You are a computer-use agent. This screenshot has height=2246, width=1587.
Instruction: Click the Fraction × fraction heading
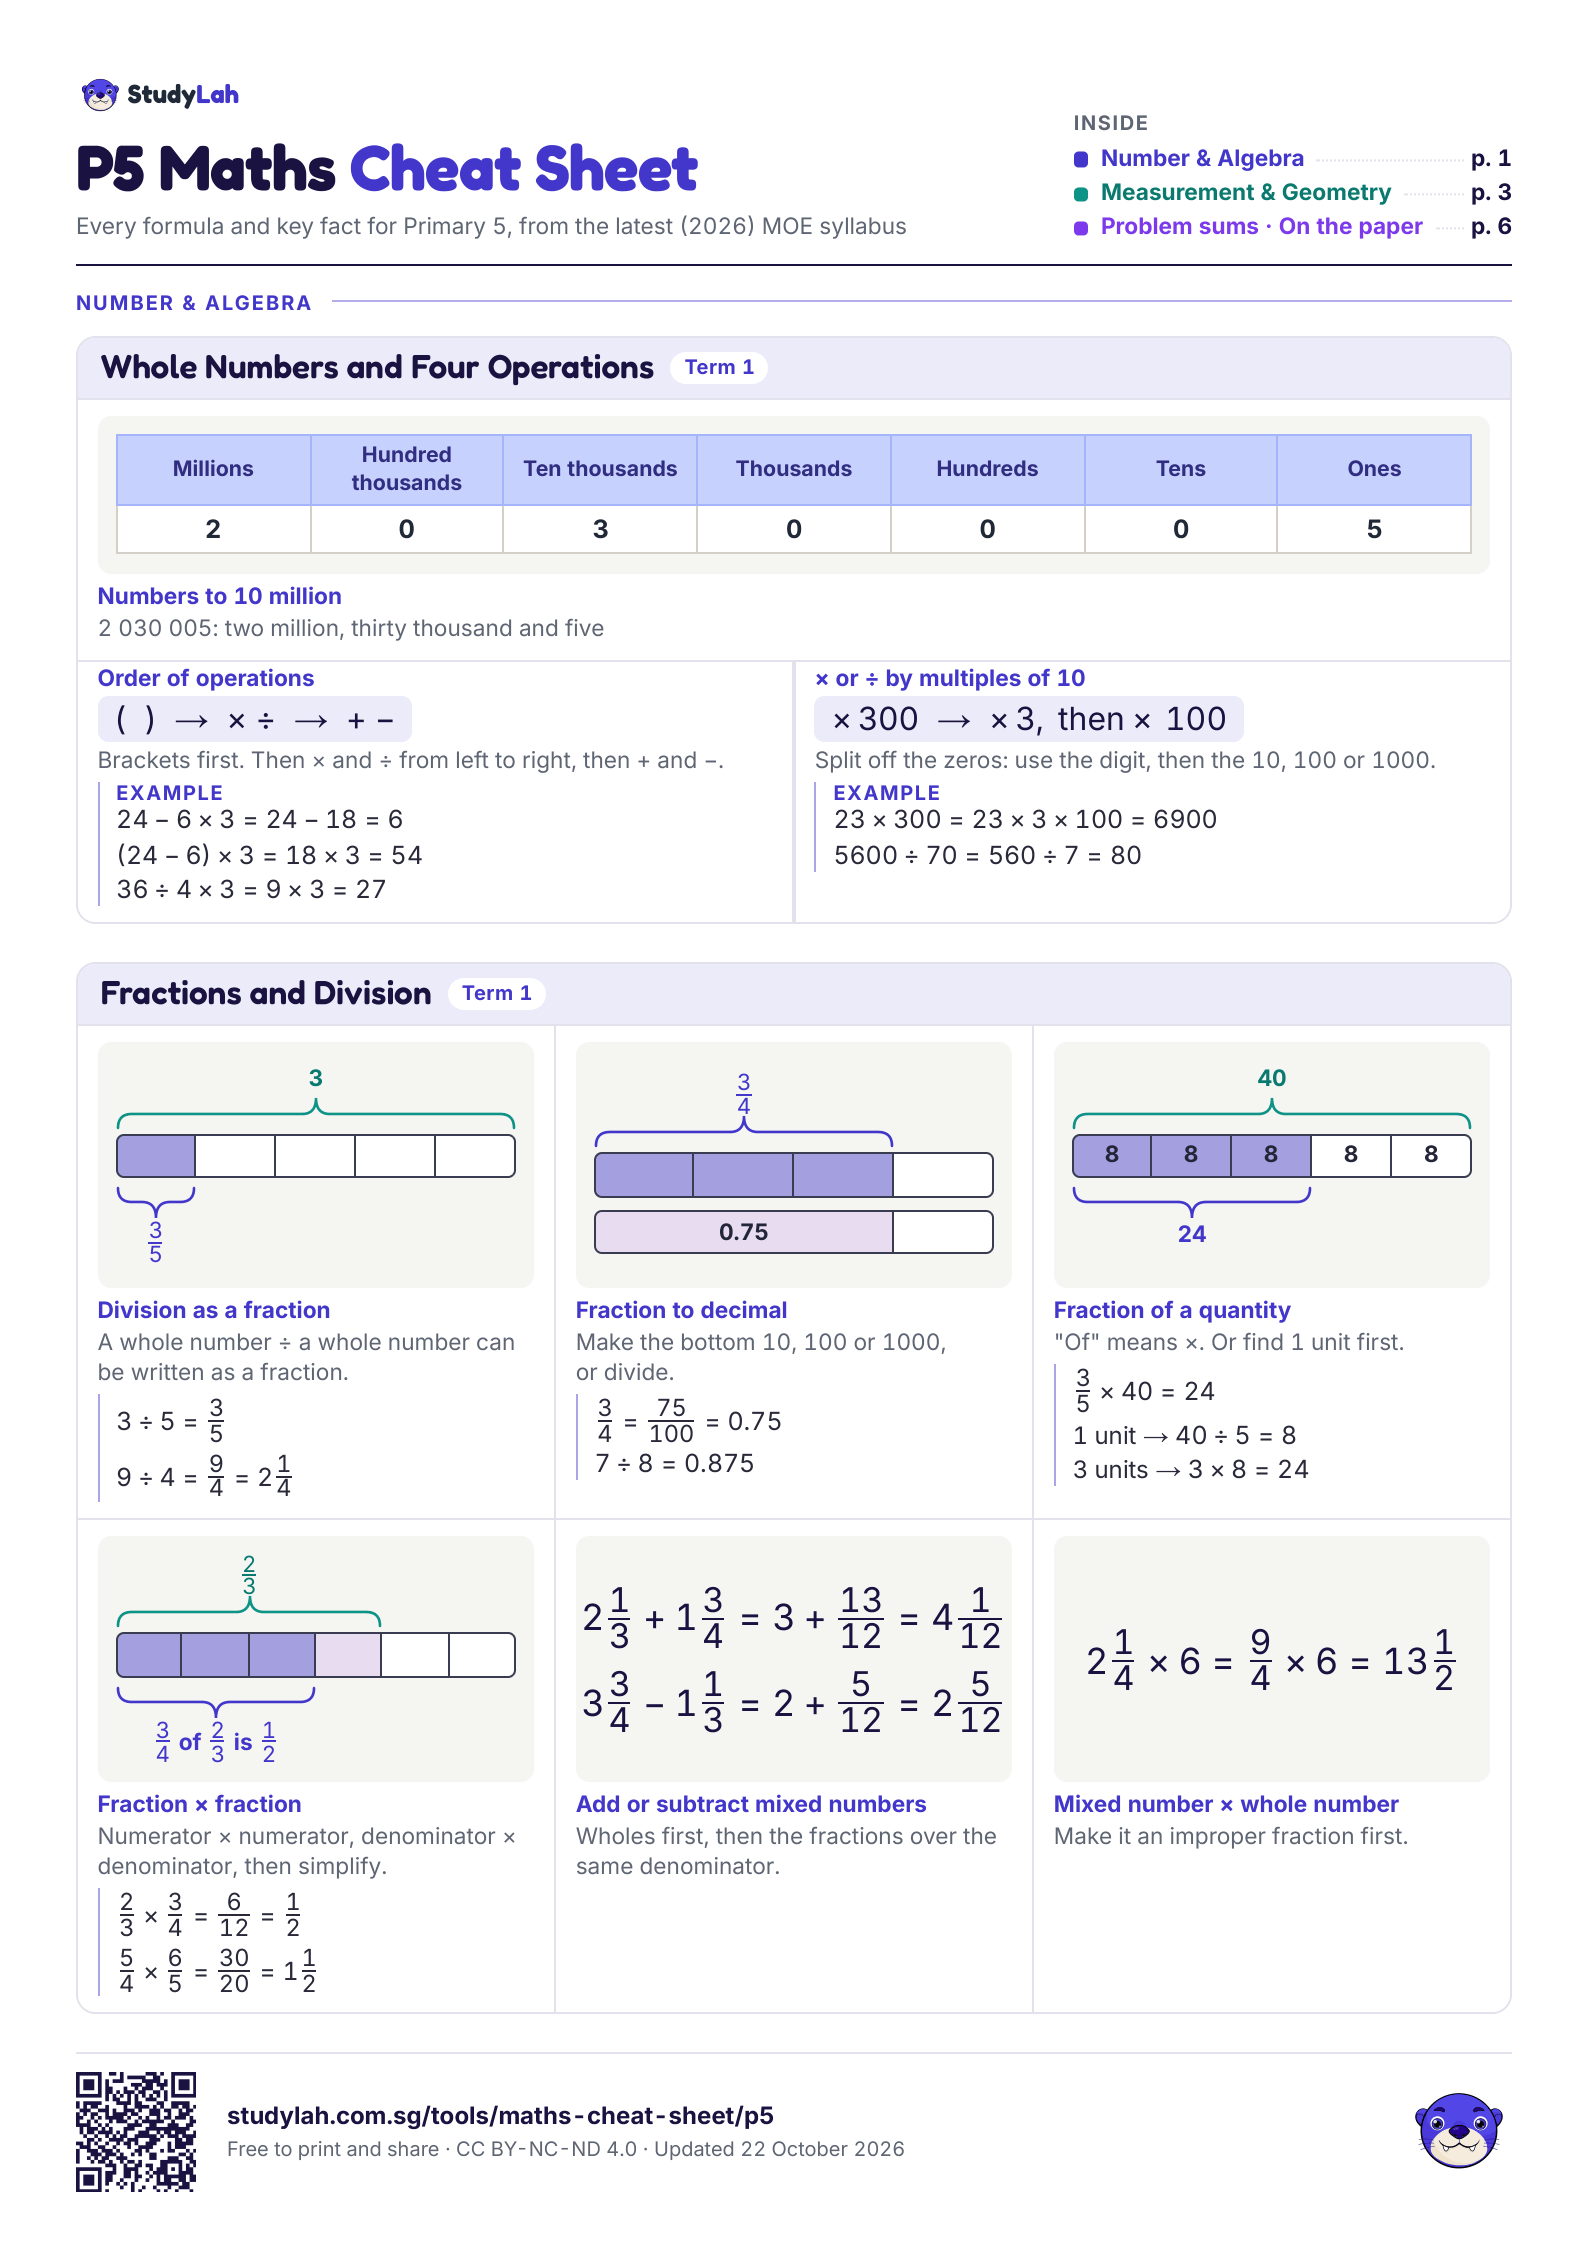click(x=200, y=1804)
